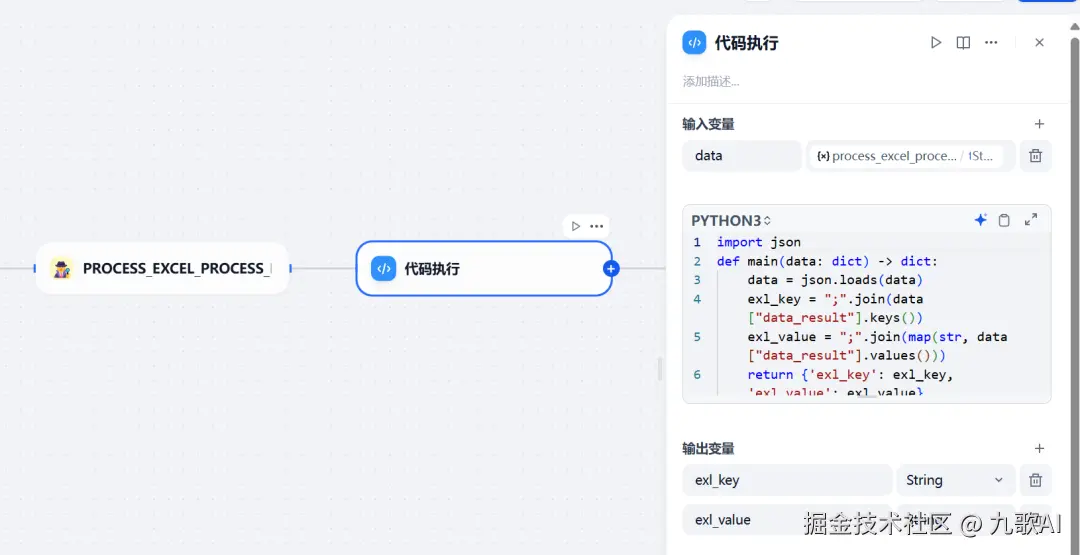Image resolution: width=1080 pixels, height=555 pixels.
Task: Open node options ellipsis above 代码执行 node
Action: tap(596, 226)
